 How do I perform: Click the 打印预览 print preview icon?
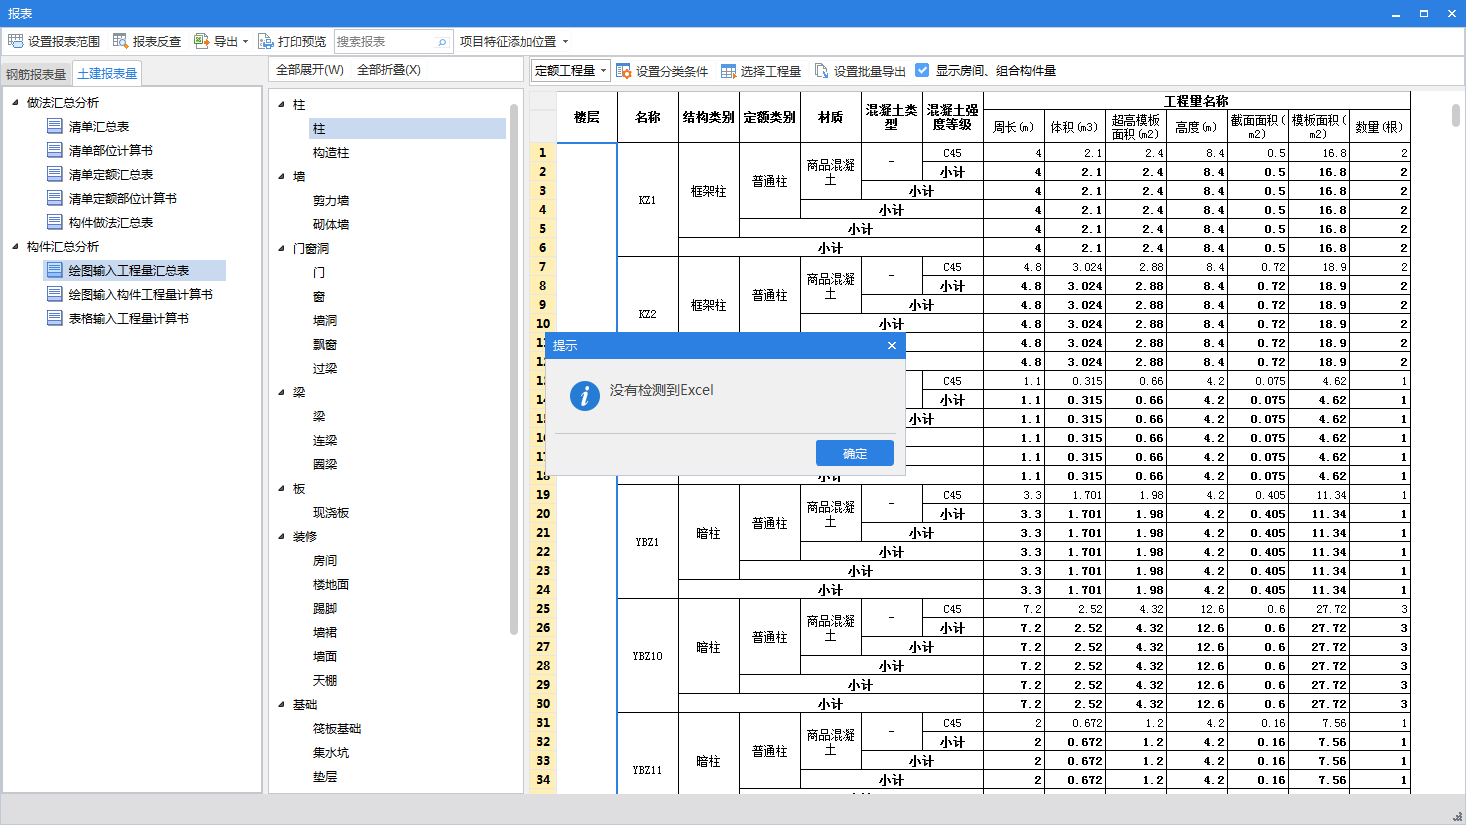coord(265,41)
